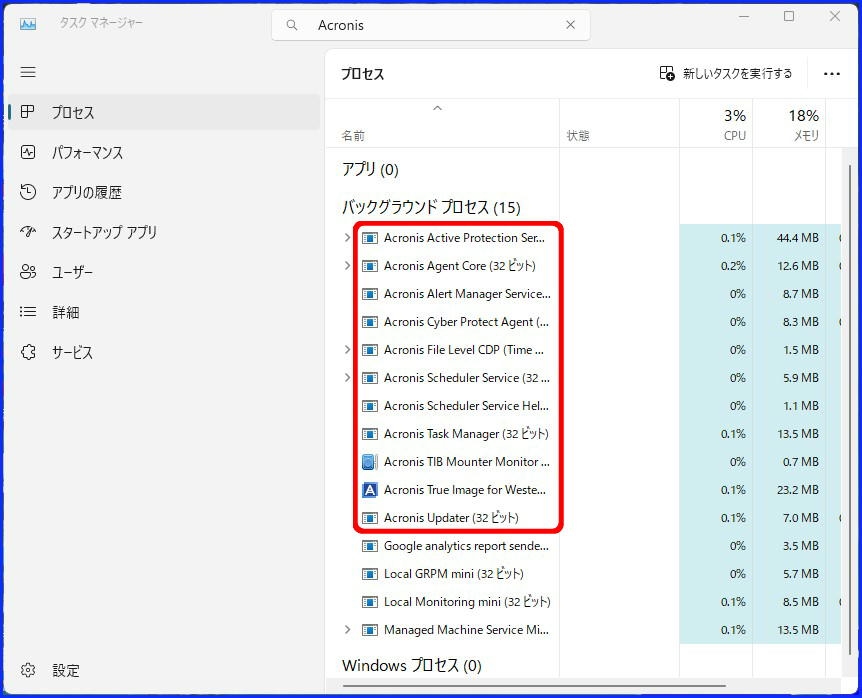This screenshot has width=862, height=698.
Task: Click the Acronis TIB Mounter Monitor icon
Action: [370, 462]
